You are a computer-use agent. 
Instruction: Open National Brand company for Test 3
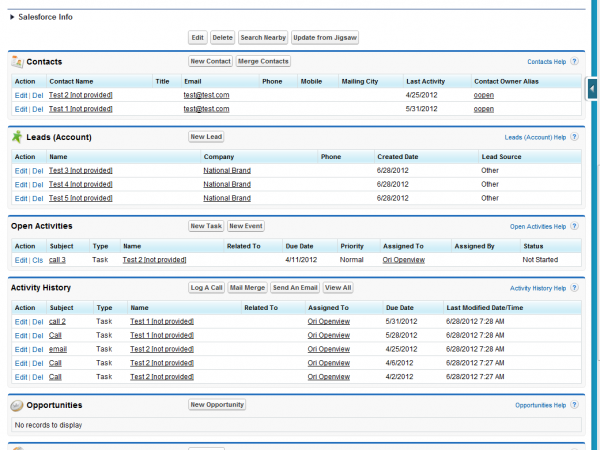click(227, 170)
